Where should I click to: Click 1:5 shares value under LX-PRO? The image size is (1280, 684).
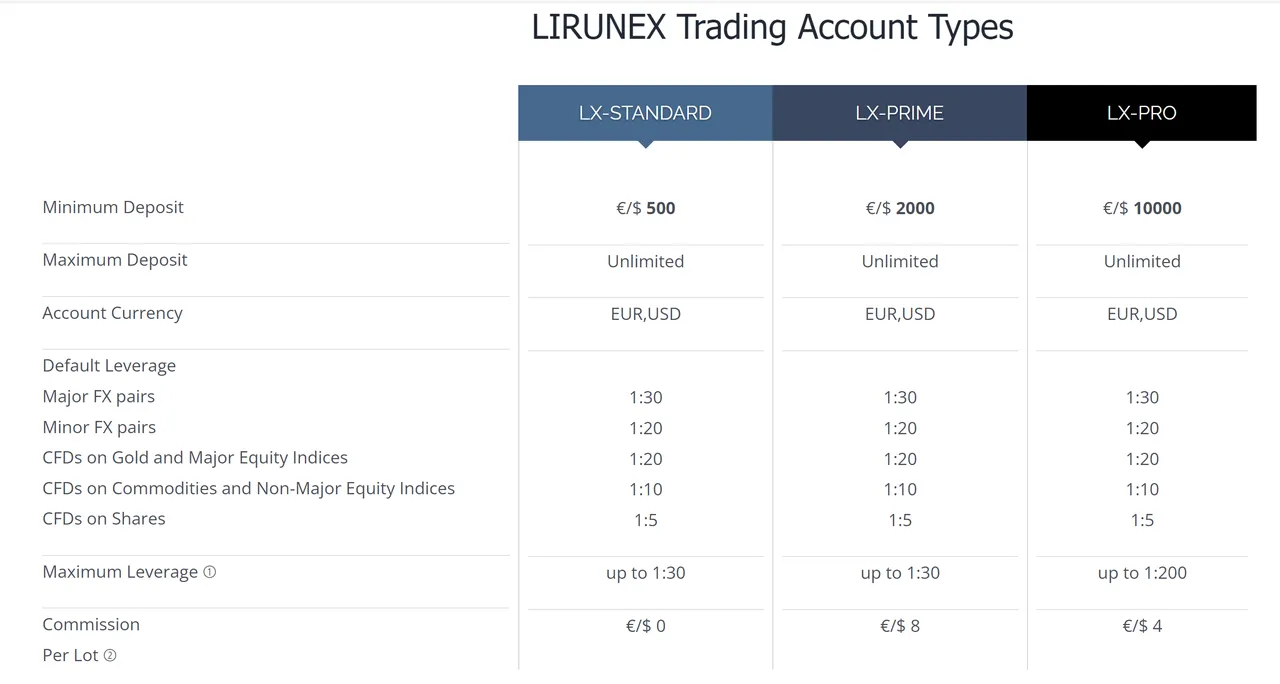(x=1142, y=520)
